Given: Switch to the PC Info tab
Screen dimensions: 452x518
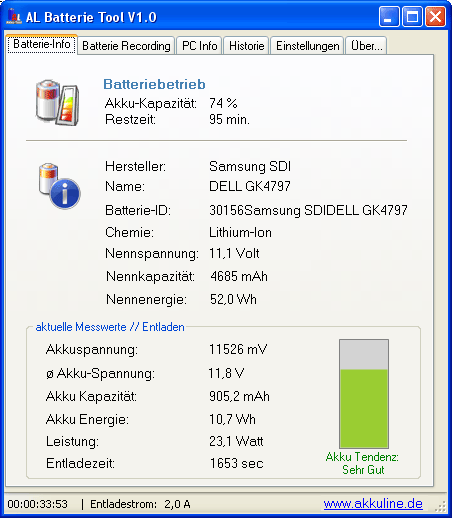Looking at the screenshot, I should (x=199, y=46).
